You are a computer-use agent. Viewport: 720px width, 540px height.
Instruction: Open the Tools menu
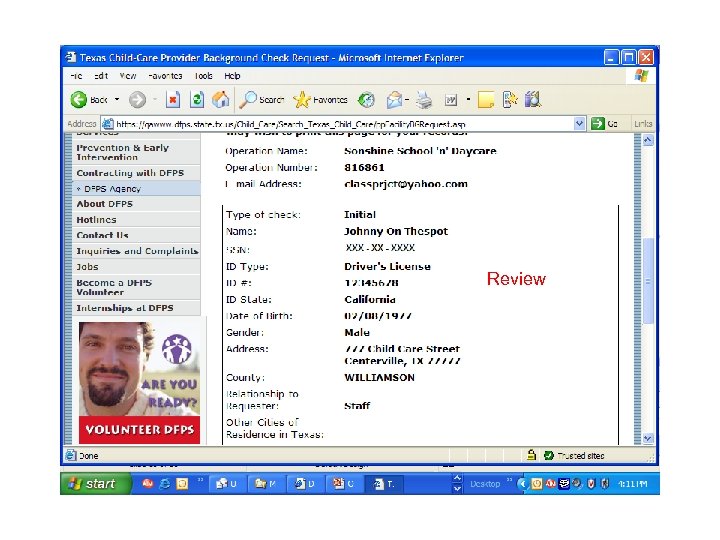pyautogui.click(x=203, y=76)
